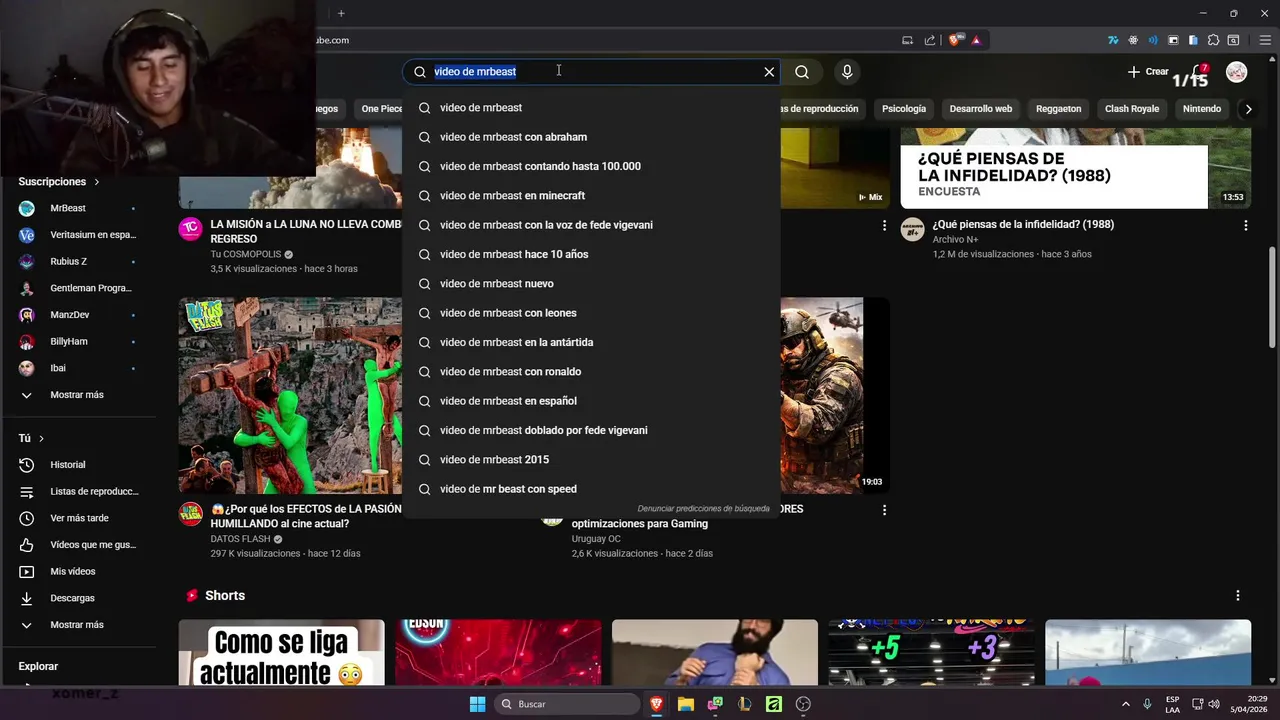Open Listas de reproducción in sidebar
The width and height of the screenshot is (1280, 720).
tap(78, 492)
